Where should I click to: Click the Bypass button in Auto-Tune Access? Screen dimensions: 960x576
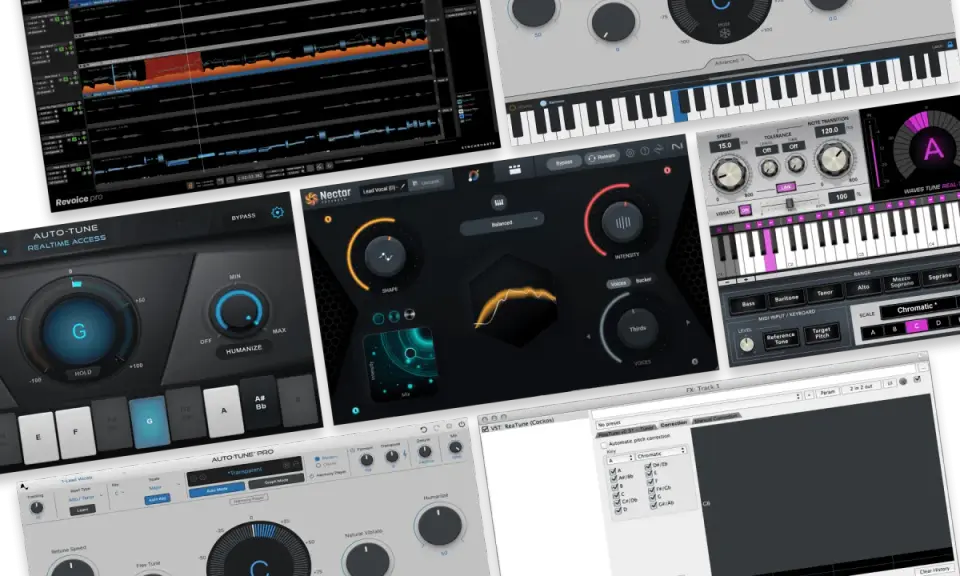click(x=244, y=217)
